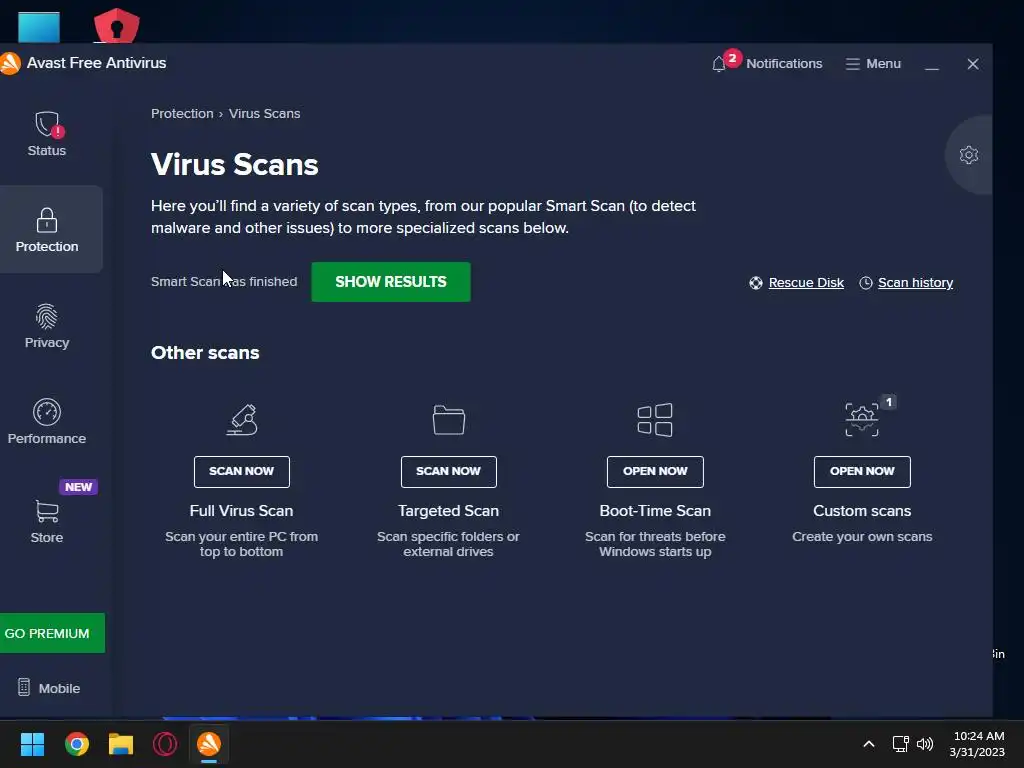
Task: Click the Full Virus Scan title text
Action: tap(242, 511)
